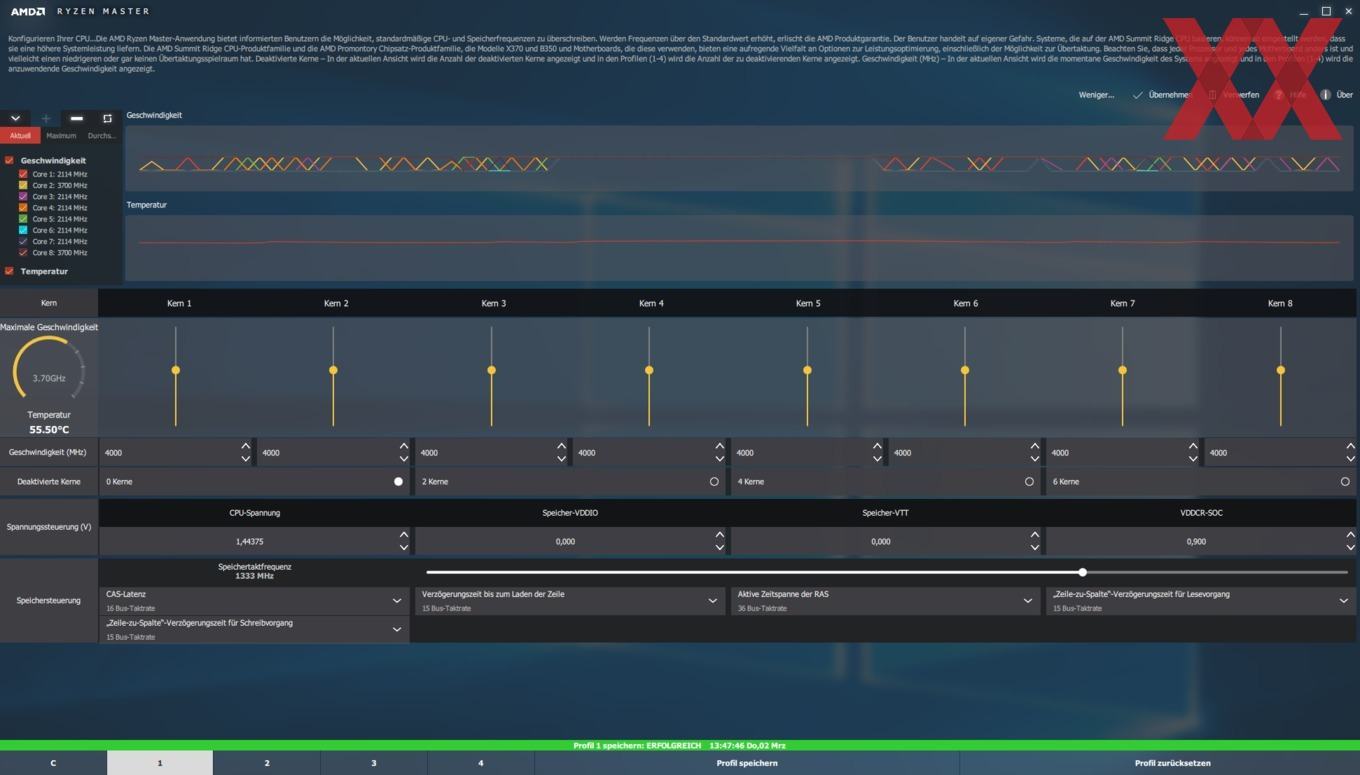Click the square reset icon beside the minus icon
1360x775 pixels.
(x=108, y=118)
